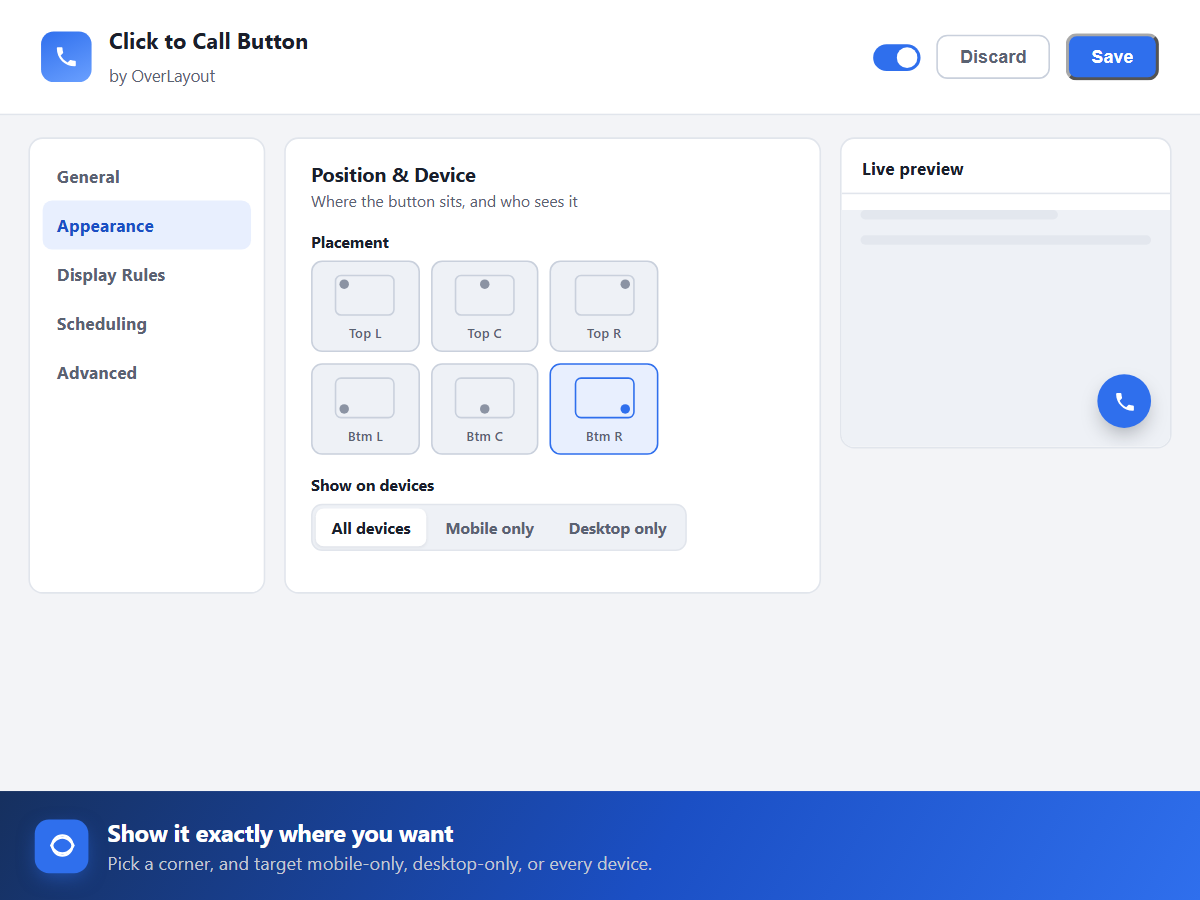Image resolution: width=1200 pixels, height=900 pixels.
Task: Toggle the app enable switch off
Action: click(x=897, y=57)
